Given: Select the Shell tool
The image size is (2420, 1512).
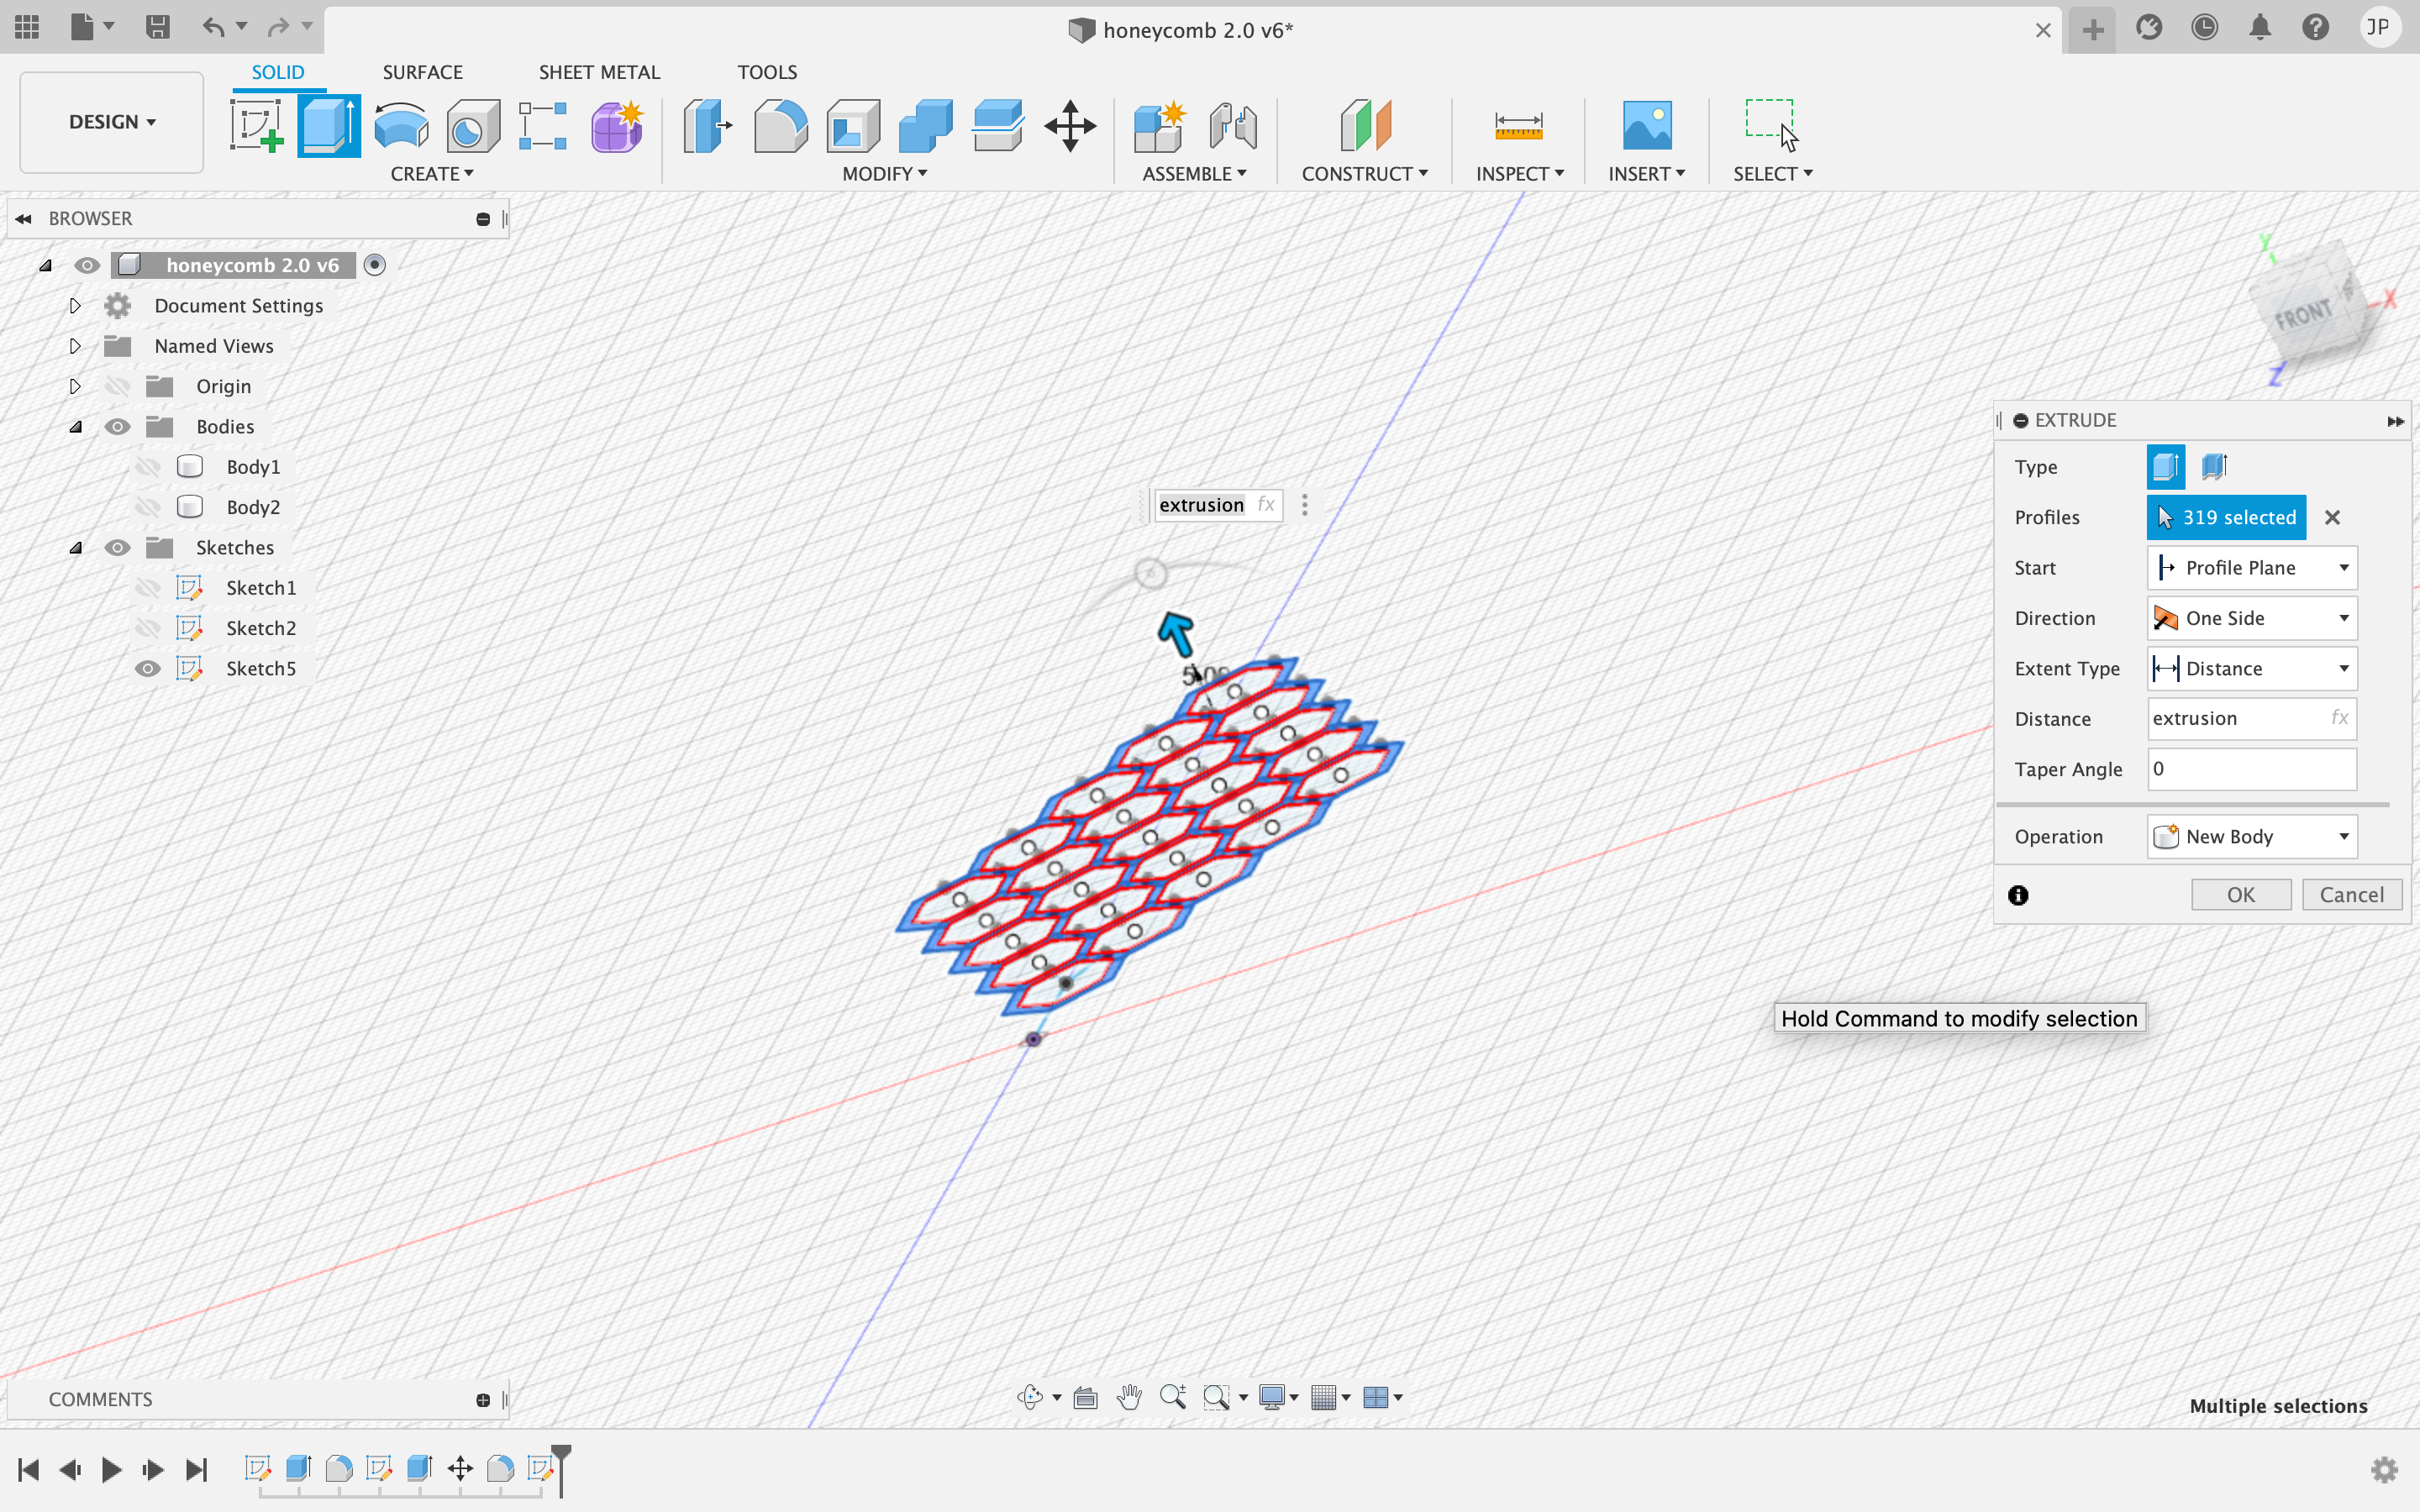Looking at the screenshot, I should click(x=853, y=126).
